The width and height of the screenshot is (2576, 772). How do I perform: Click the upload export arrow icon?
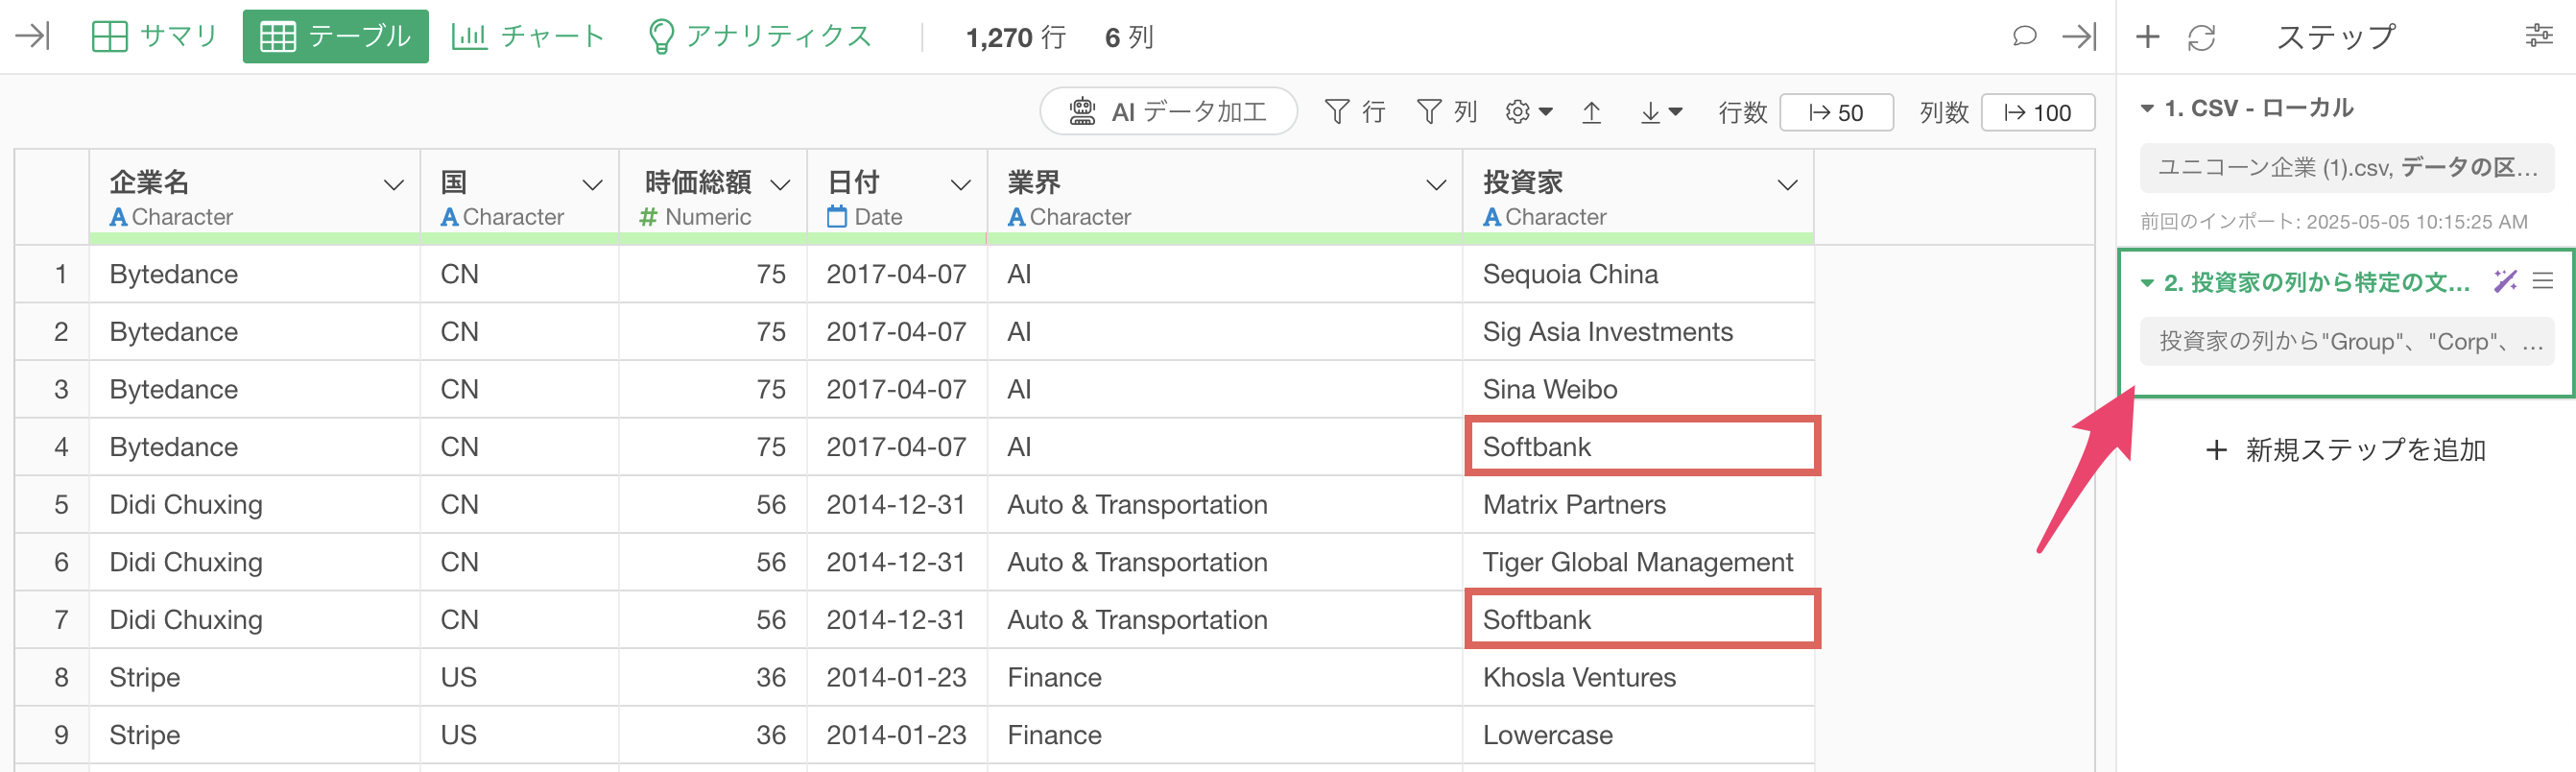point(1591,112)
